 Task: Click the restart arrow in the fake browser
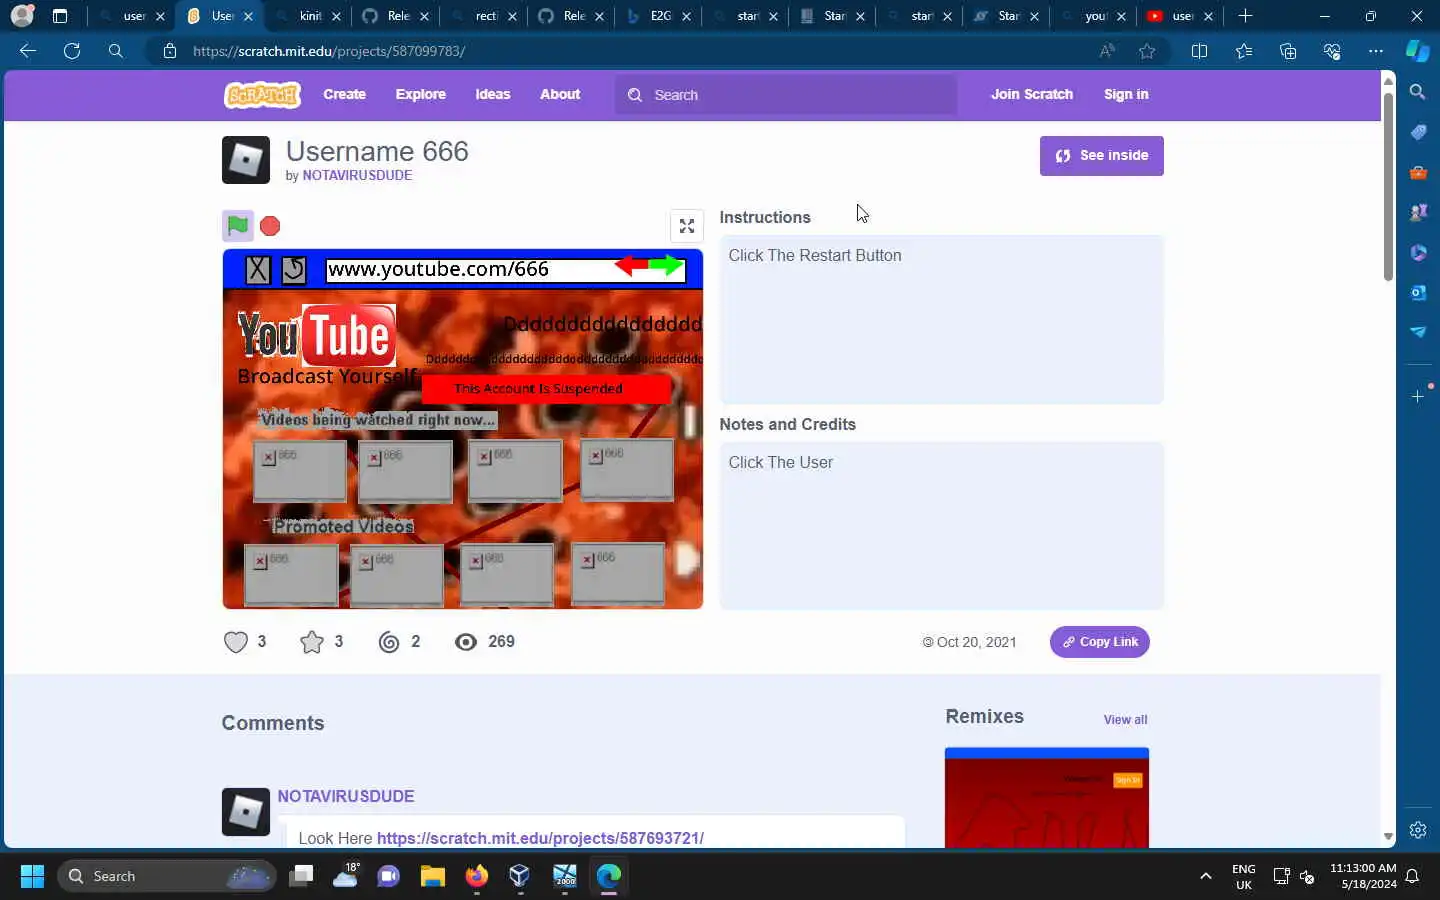(x=293, y=270)
